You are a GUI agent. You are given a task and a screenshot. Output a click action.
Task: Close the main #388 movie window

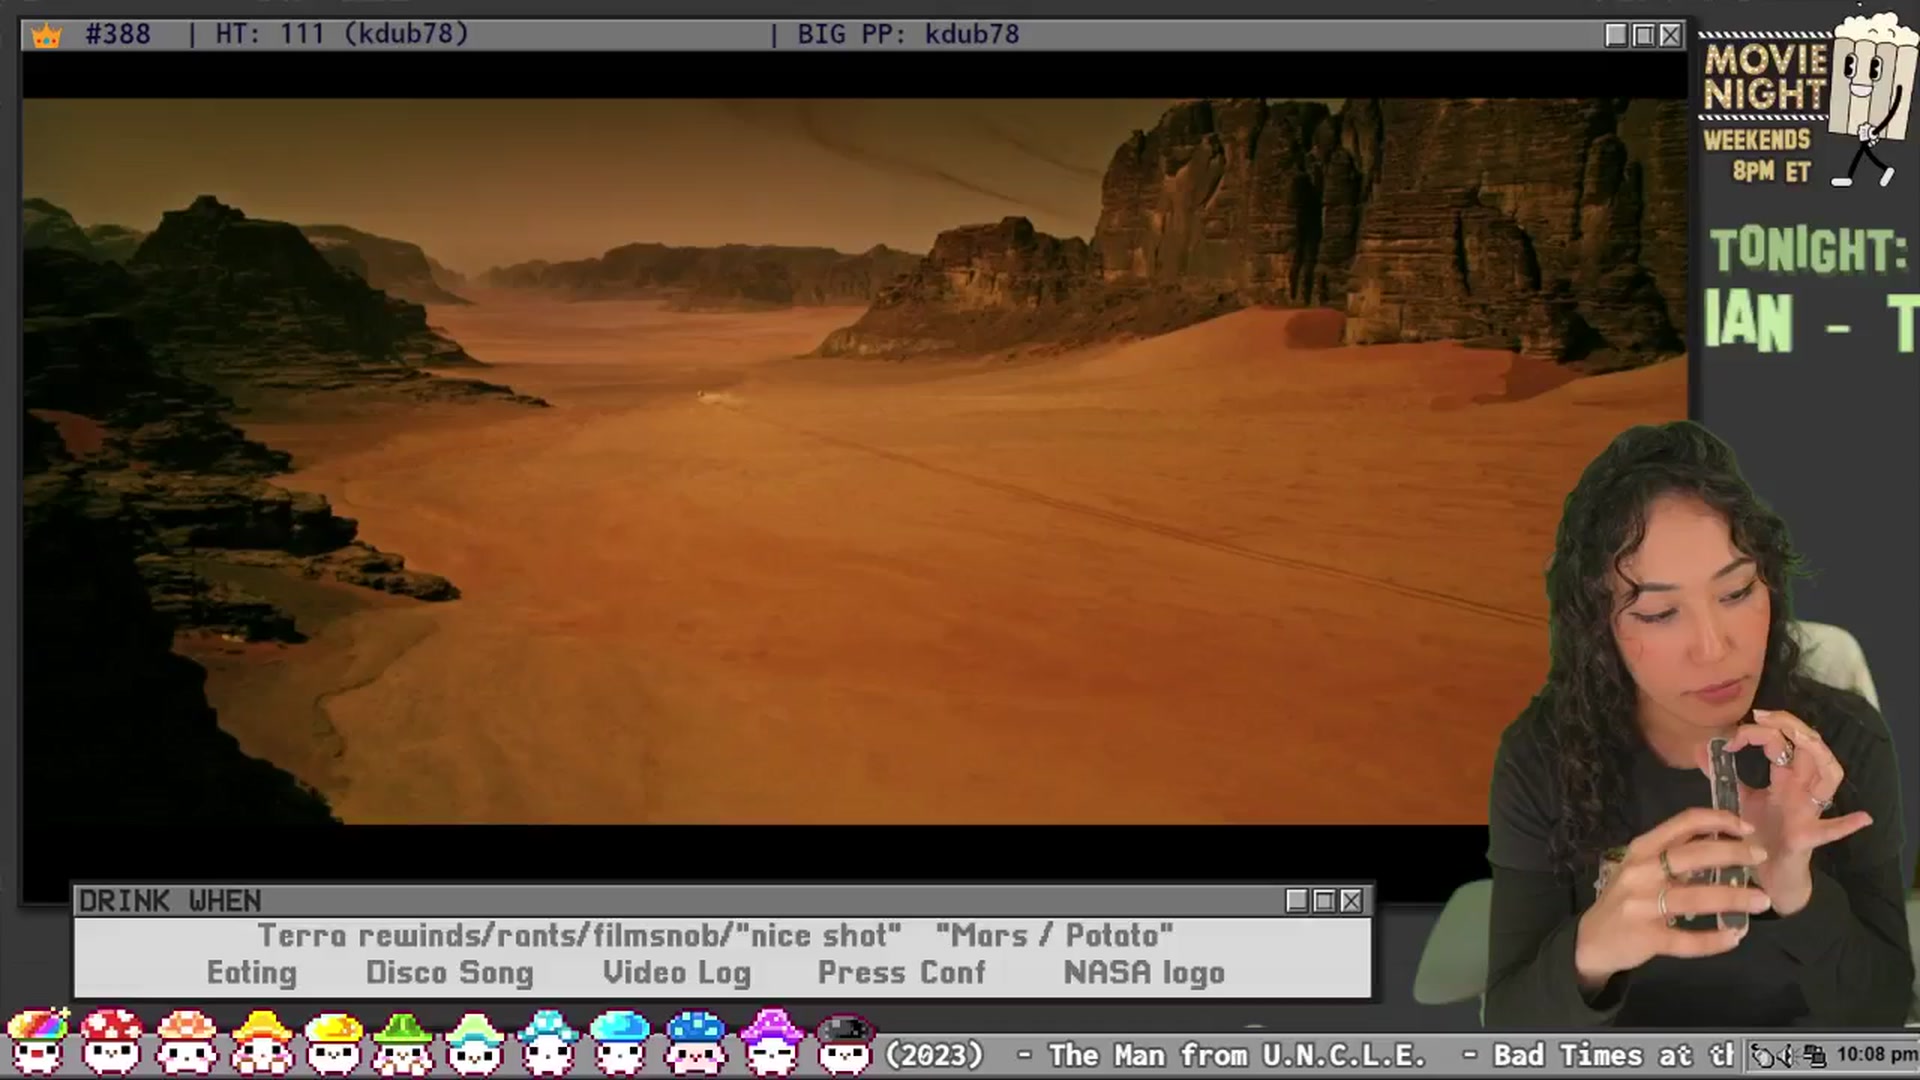[1670, 35]
